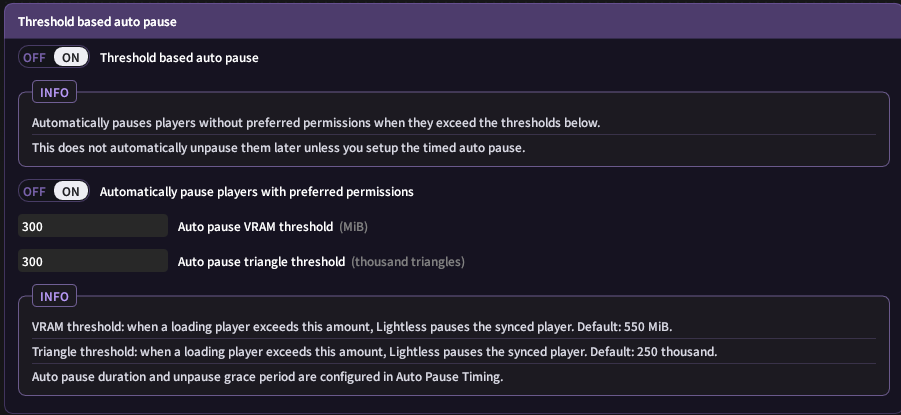Toggle auto pause for preferred permissions players

point(54,191)
